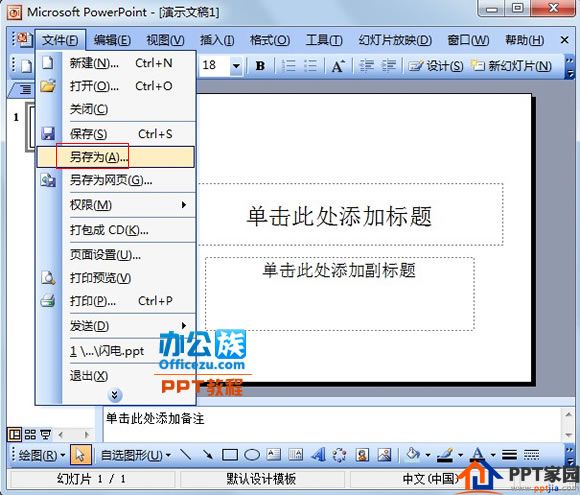
Task: Open recent file 闪电.ppt
Action: tap(116, 351)
